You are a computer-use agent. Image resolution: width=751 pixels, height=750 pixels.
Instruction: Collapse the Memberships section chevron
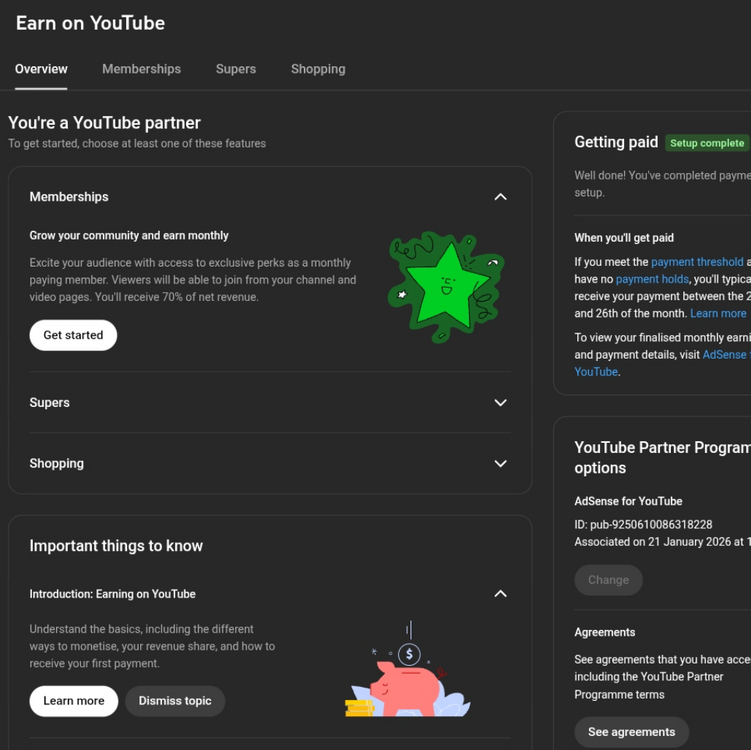[500, 197]
